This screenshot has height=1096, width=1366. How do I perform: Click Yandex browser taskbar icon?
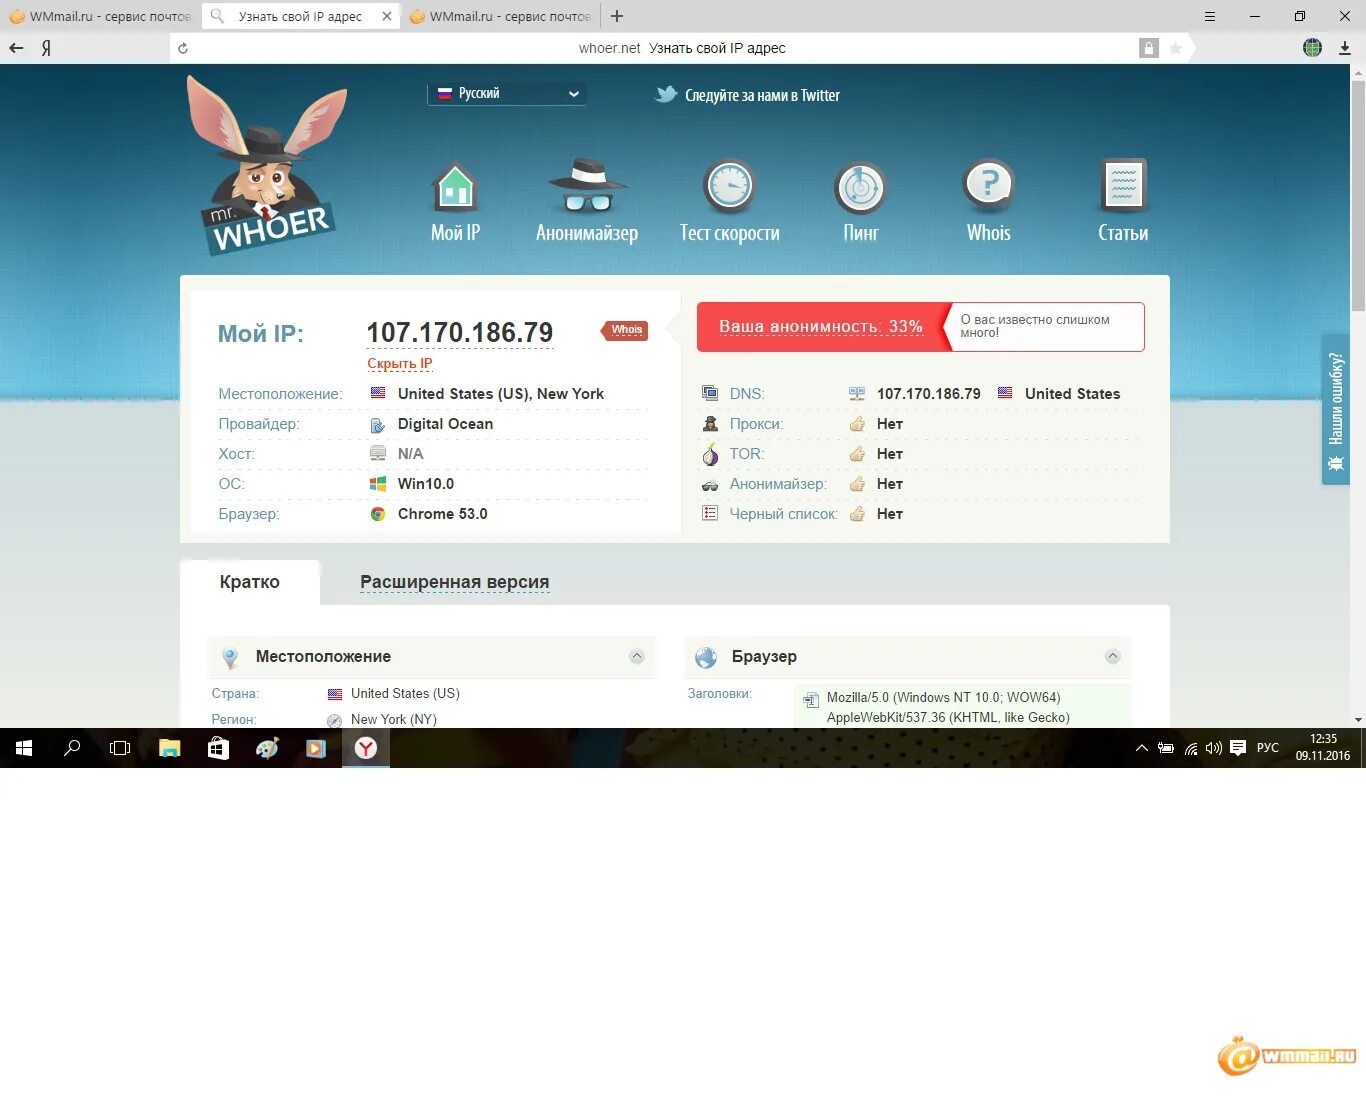(x=366, y=748)
